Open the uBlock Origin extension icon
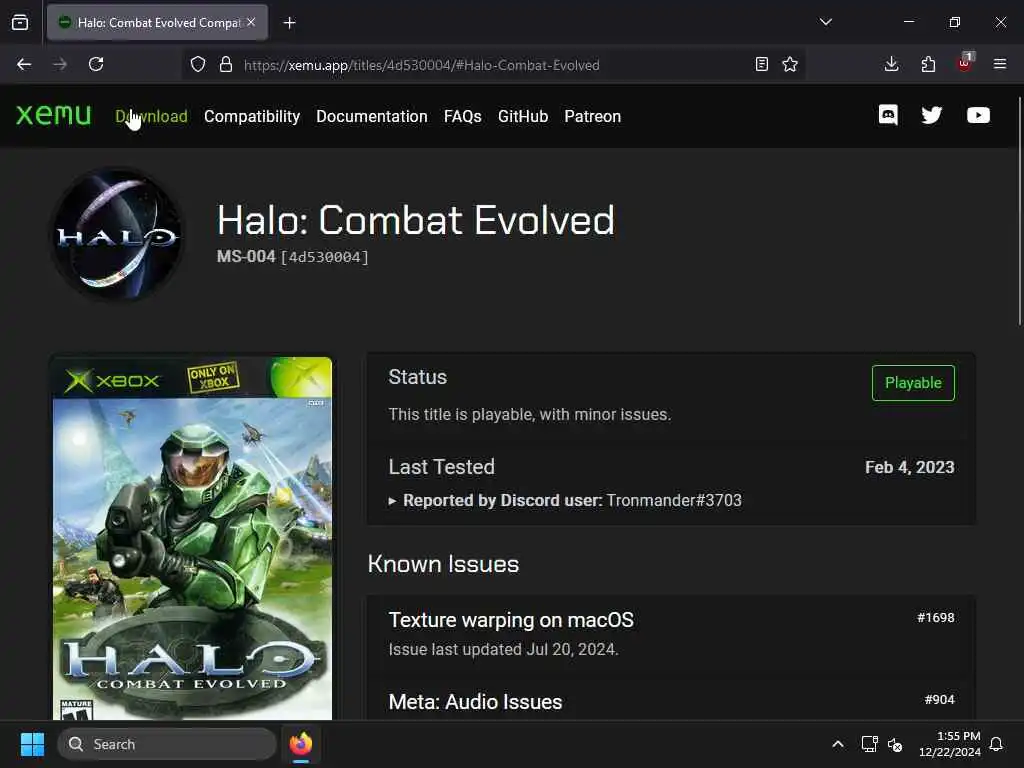The height and width of the screenshot is (768, 1024). (x=965, y=63)
